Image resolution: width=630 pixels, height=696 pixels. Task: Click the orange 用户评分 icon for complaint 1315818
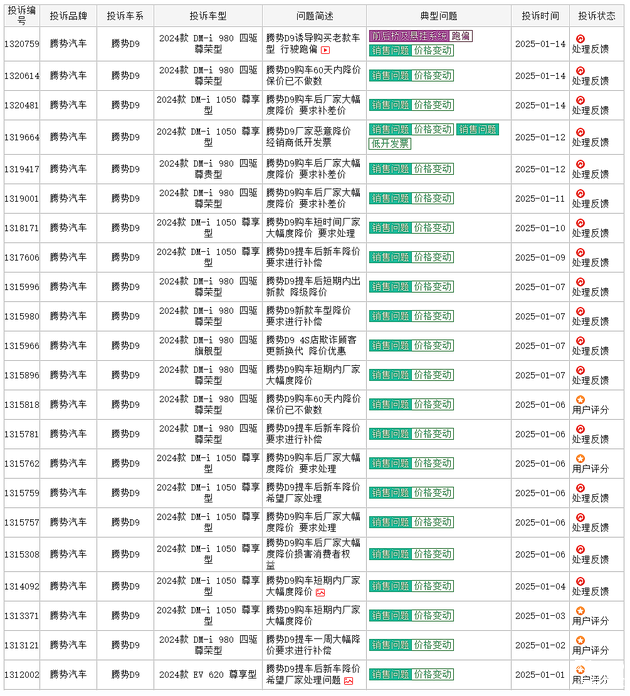[580, 400]
